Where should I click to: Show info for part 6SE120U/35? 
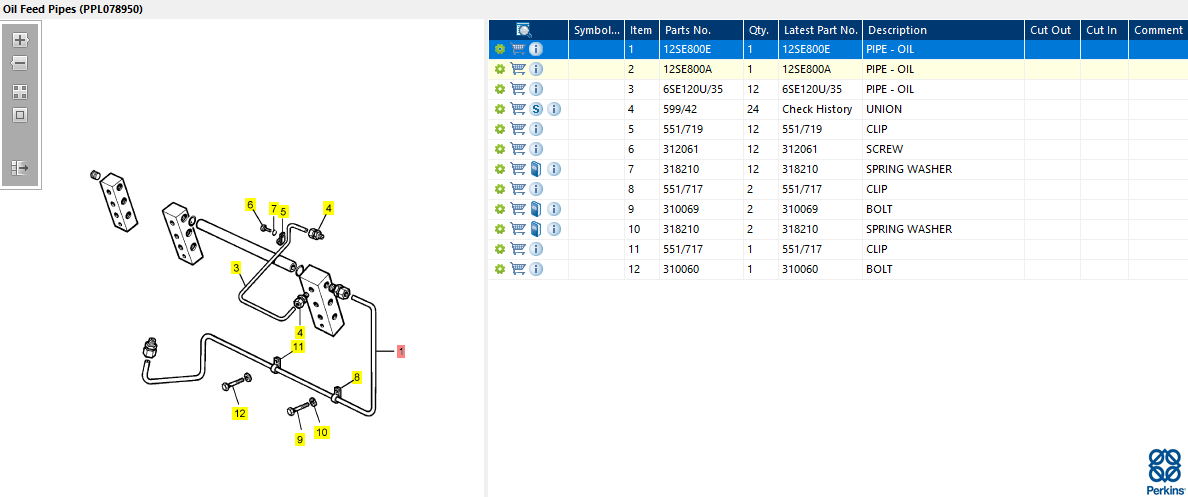point(536,89)
